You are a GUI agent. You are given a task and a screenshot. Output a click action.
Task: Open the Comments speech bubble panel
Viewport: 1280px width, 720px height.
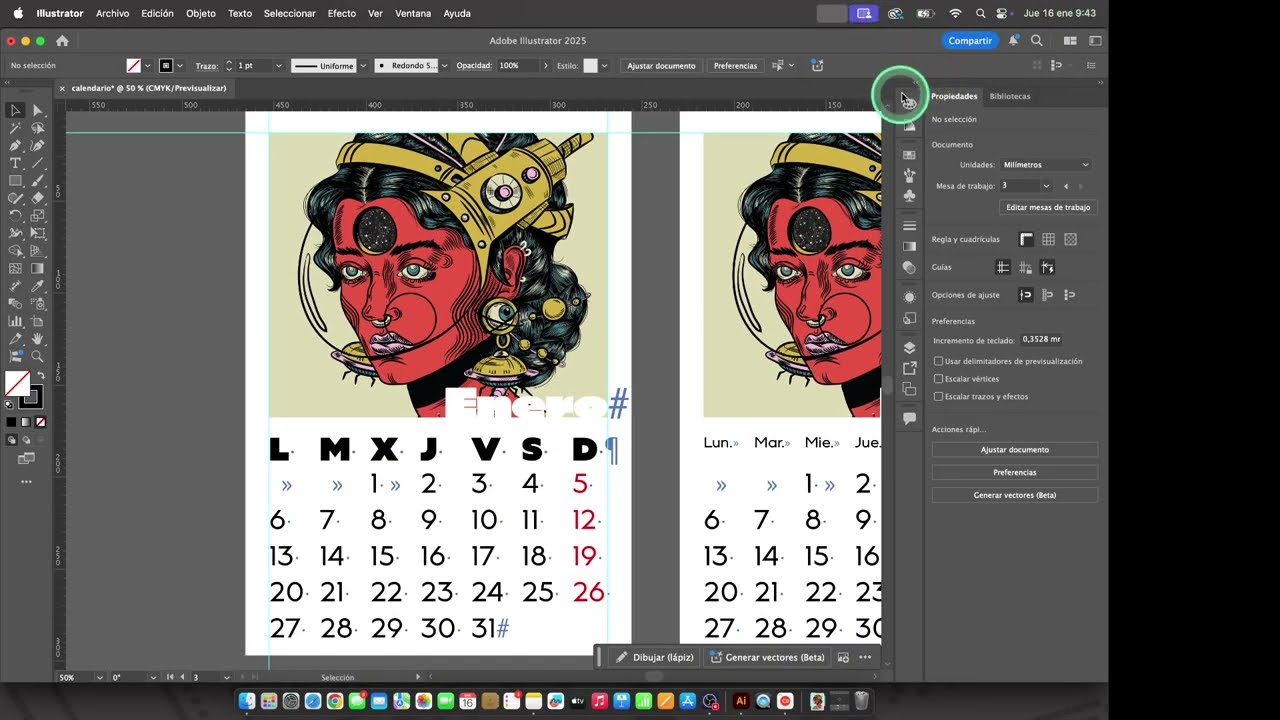909,419
